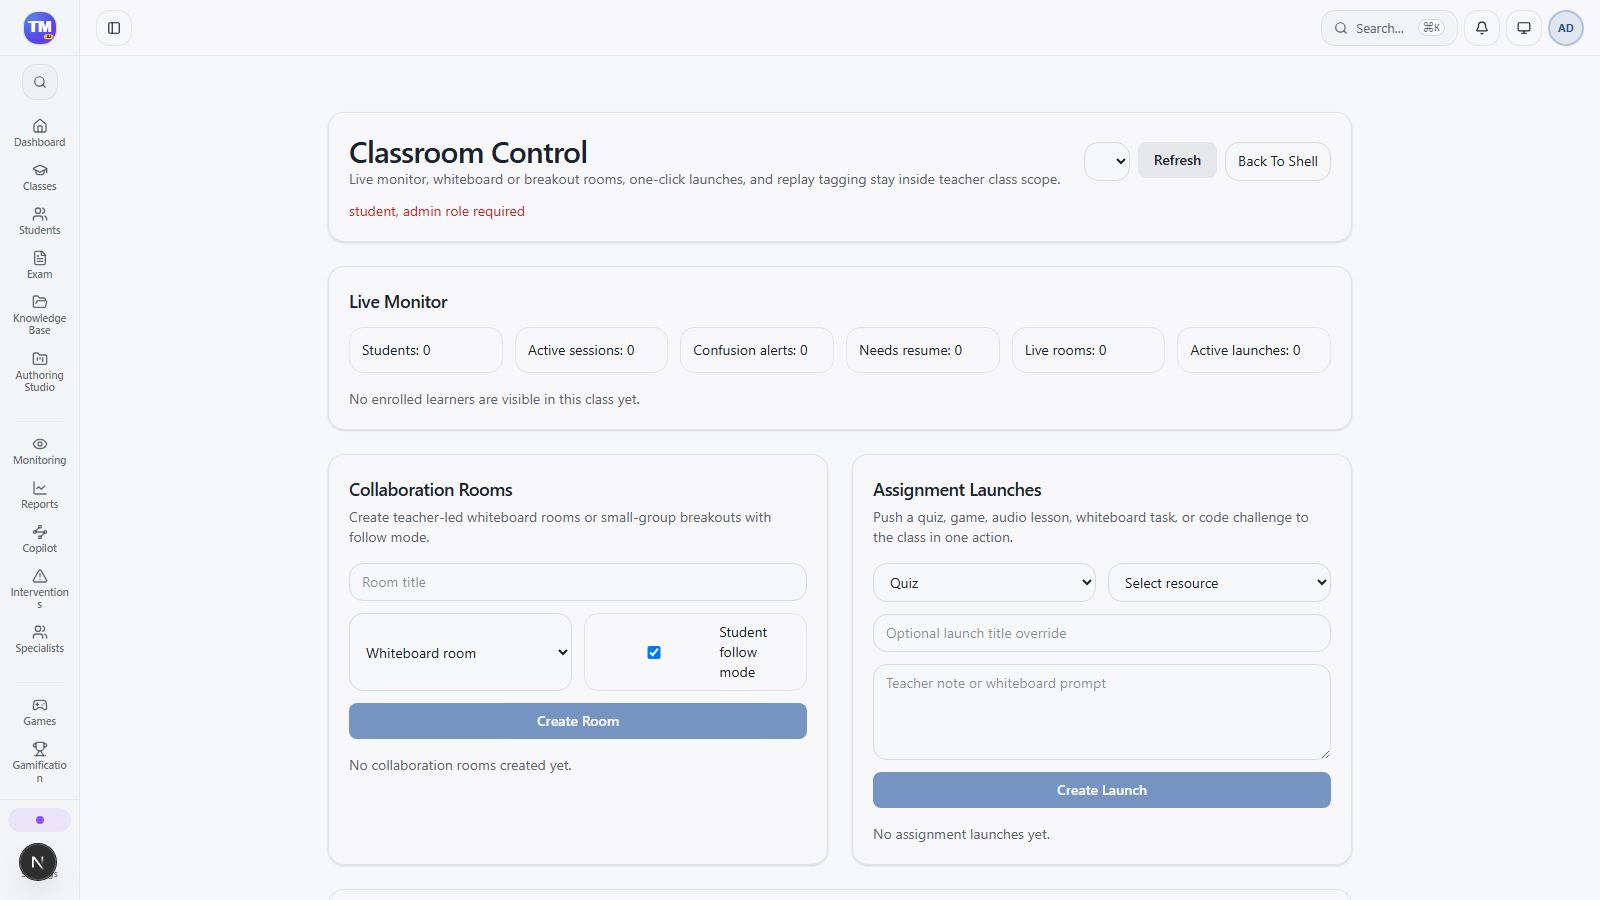1600x900 pixels.
Task: Open the Select resource dropdown
Action: click(x=1219, y=583)
